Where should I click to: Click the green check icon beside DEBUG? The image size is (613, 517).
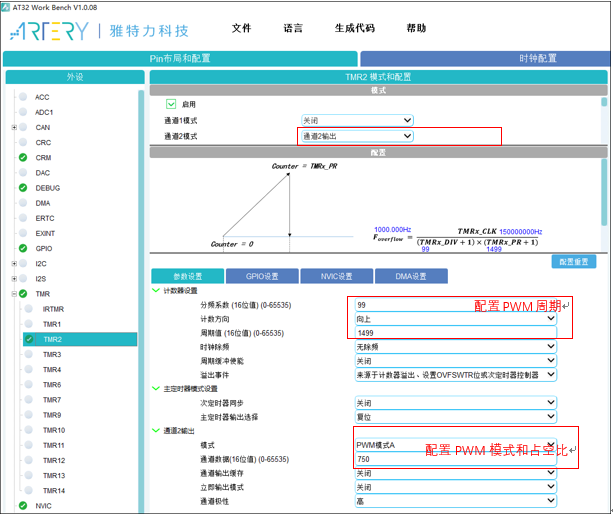[23, 188]
